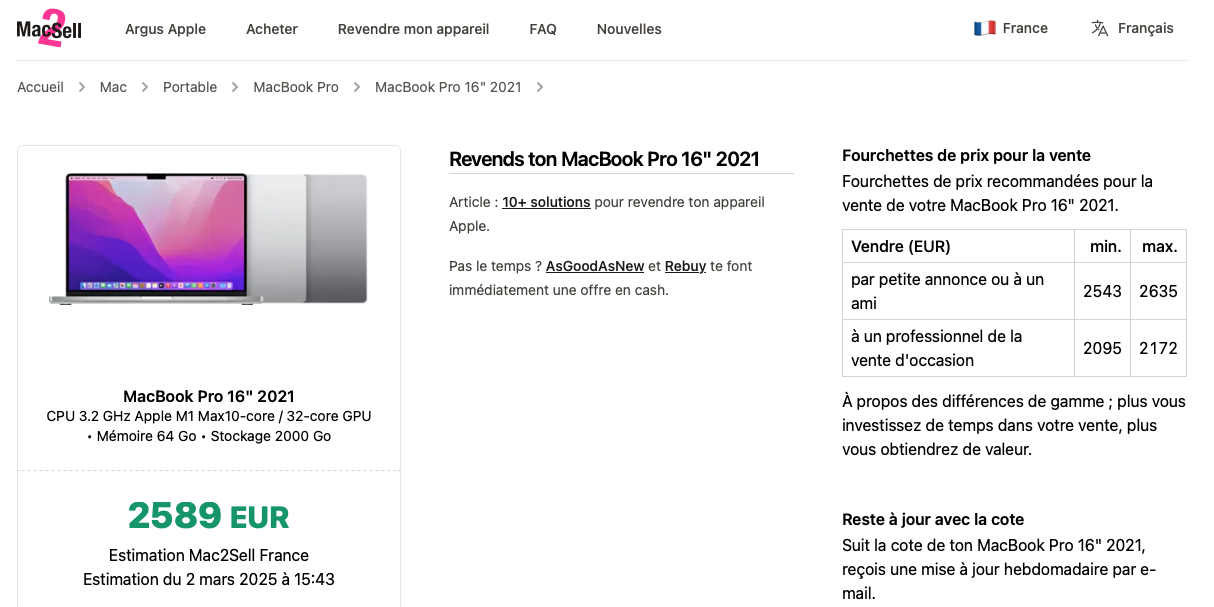Click the MacBook Pro product image
Screen dimensions: 1214x607
(x=208, y=239)
